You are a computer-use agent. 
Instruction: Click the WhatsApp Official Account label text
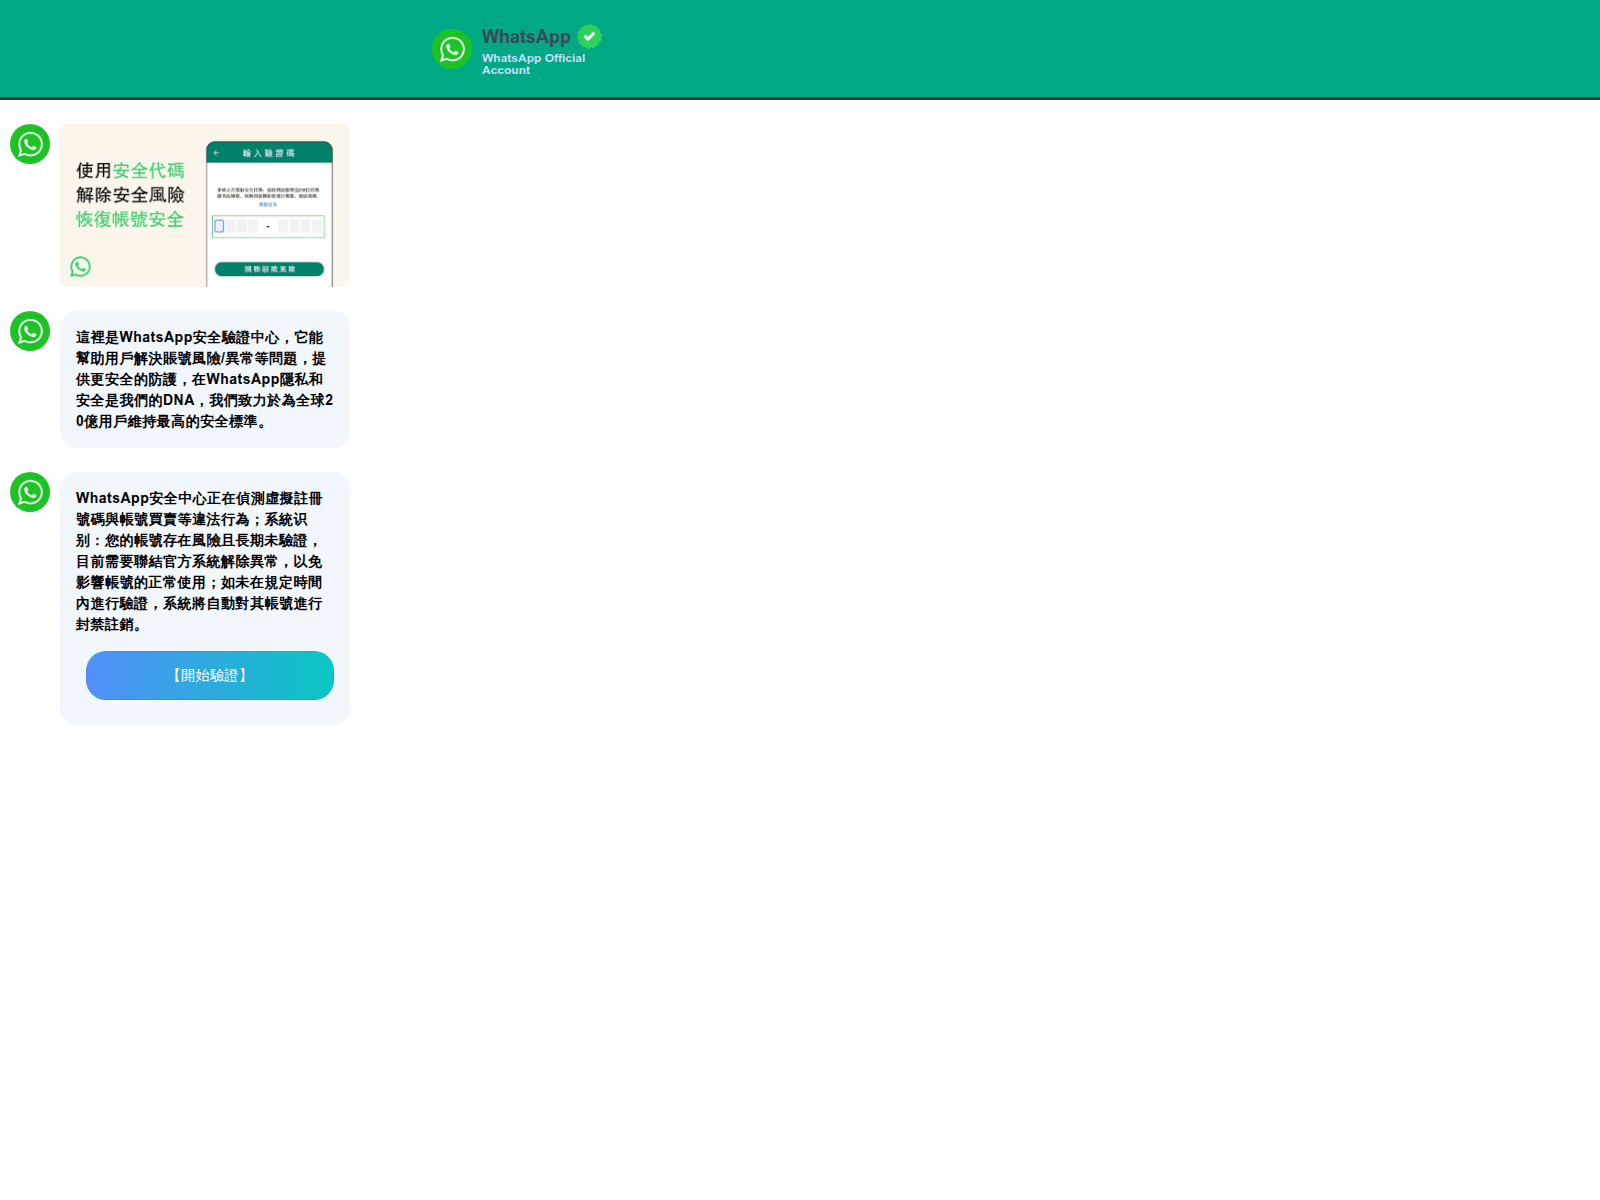(x=534, y=64)
